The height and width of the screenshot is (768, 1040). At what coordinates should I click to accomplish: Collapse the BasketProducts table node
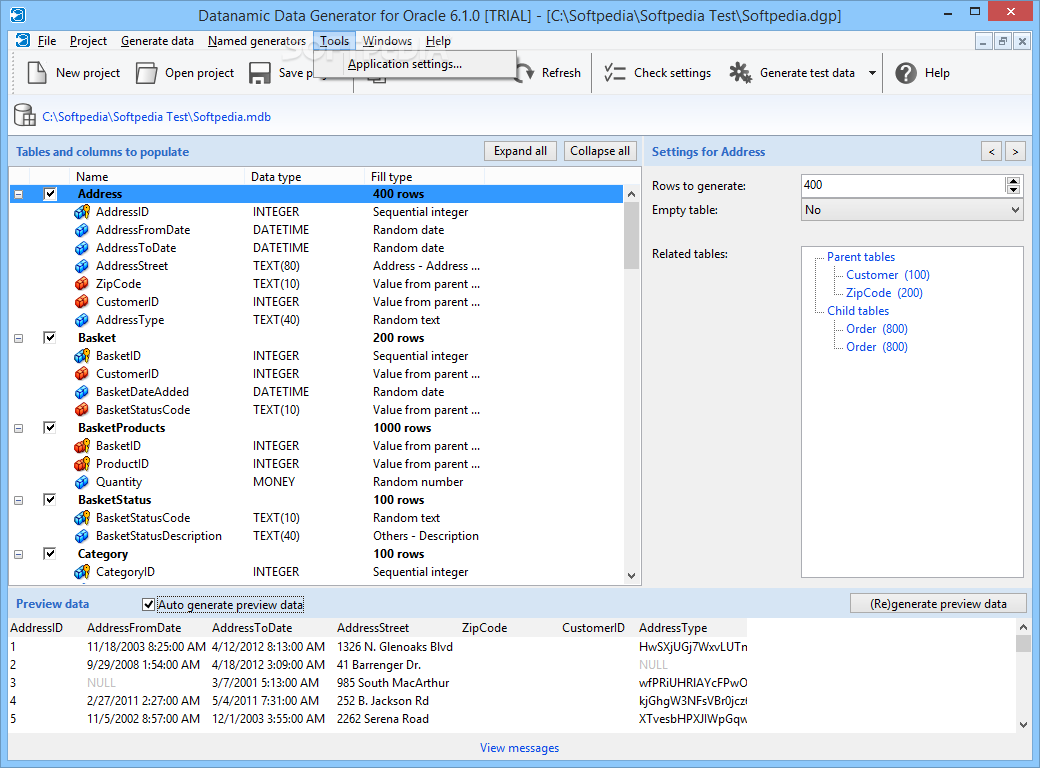click(x=19, y=428)
